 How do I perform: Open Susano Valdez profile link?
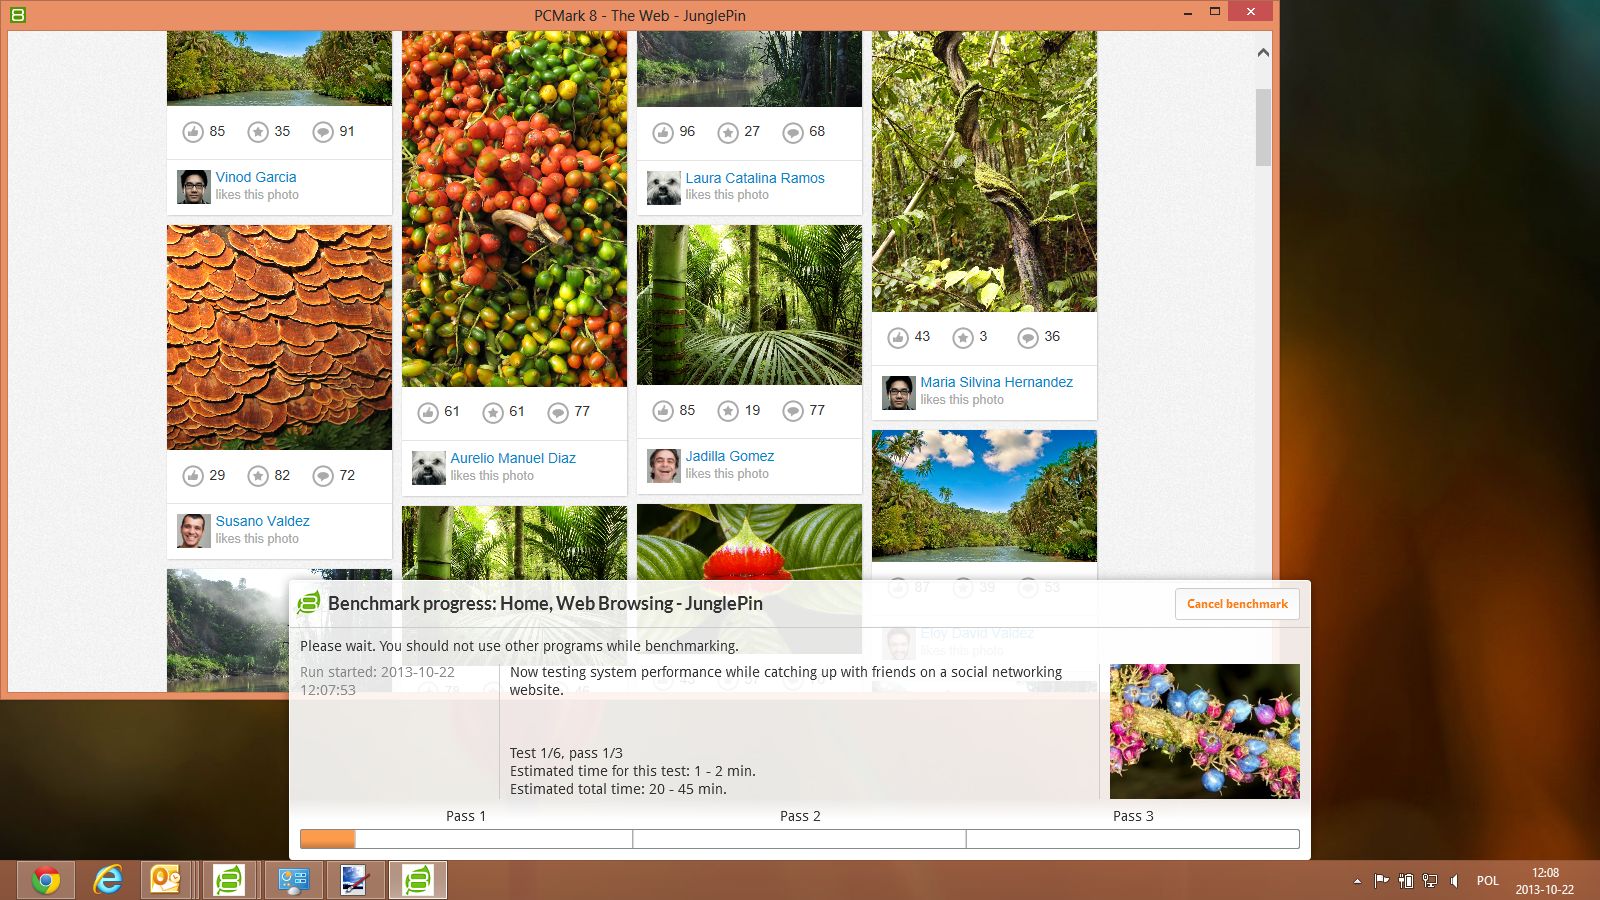click(x=263, y=521)
